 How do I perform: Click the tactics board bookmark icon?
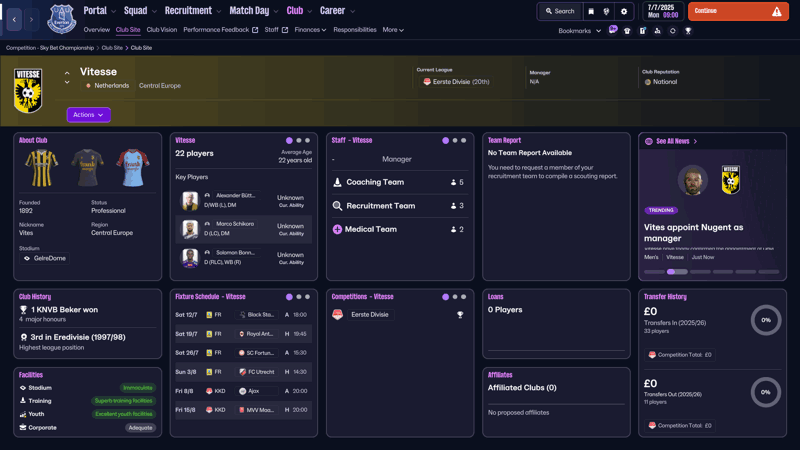[x=642, y=31]
